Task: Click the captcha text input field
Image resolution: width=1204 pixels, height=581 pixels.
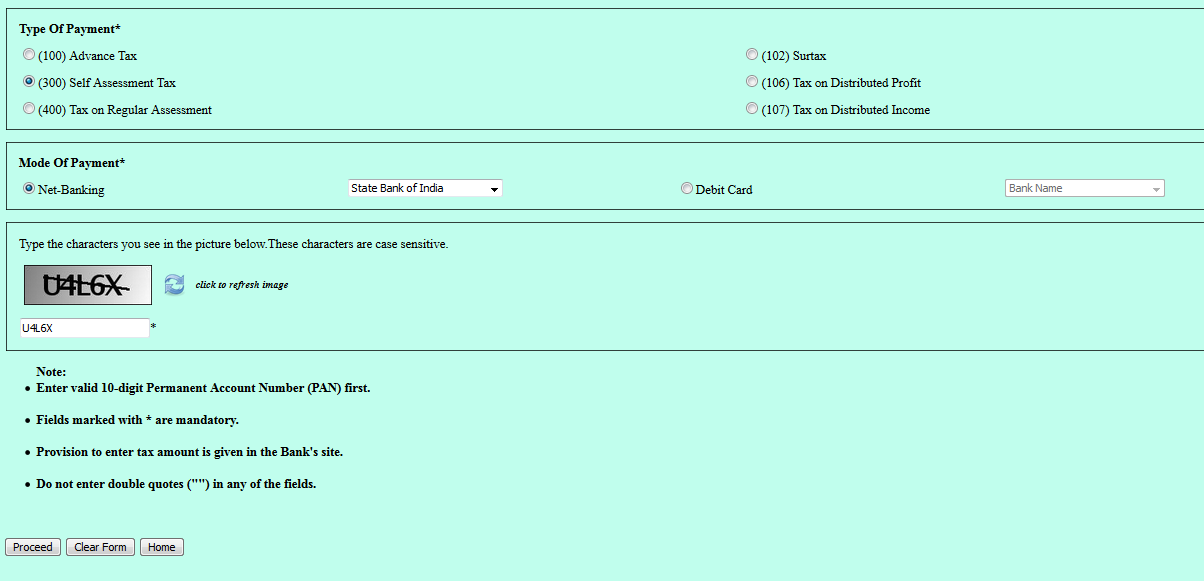Action: click(x=84, y=328)
